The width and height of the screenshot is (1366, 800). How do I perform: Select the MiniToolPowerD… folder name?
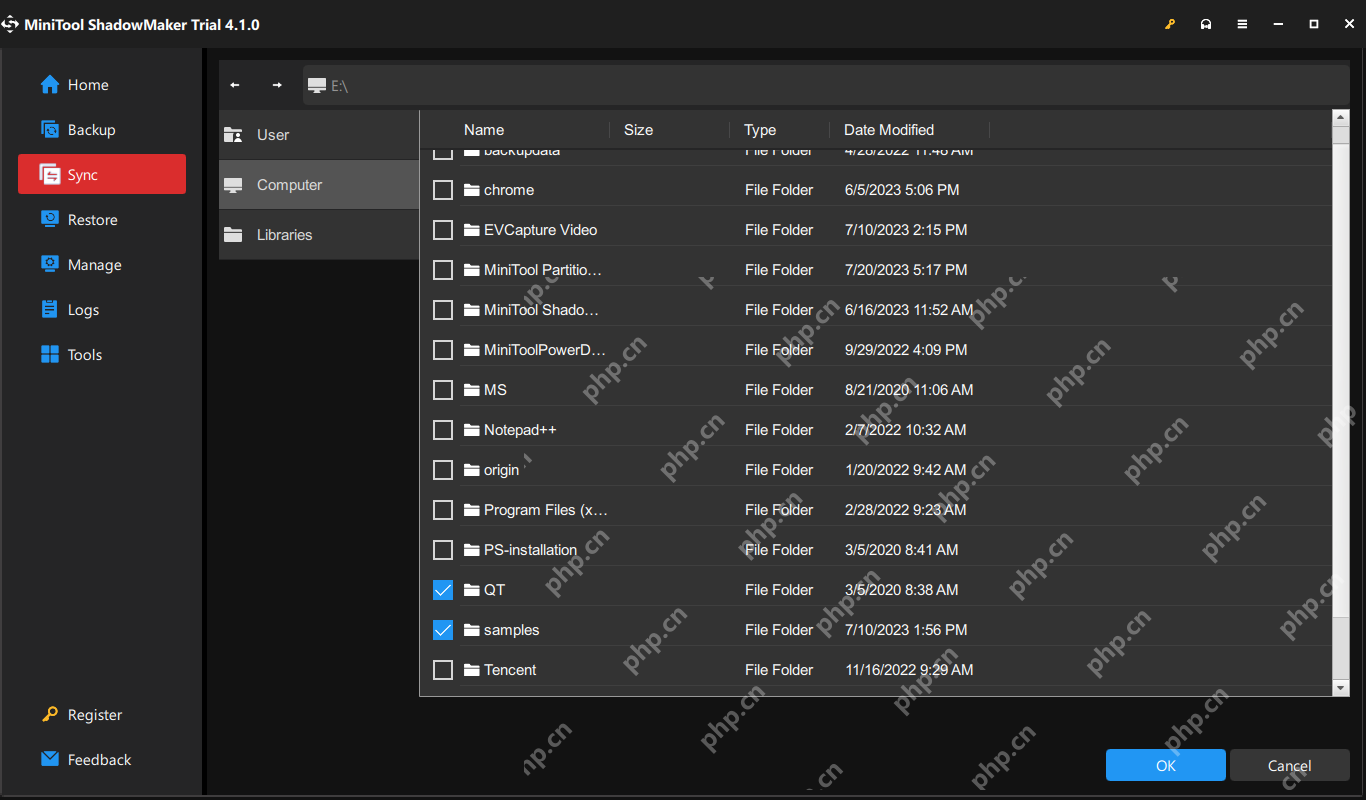(x=545, y=350)
